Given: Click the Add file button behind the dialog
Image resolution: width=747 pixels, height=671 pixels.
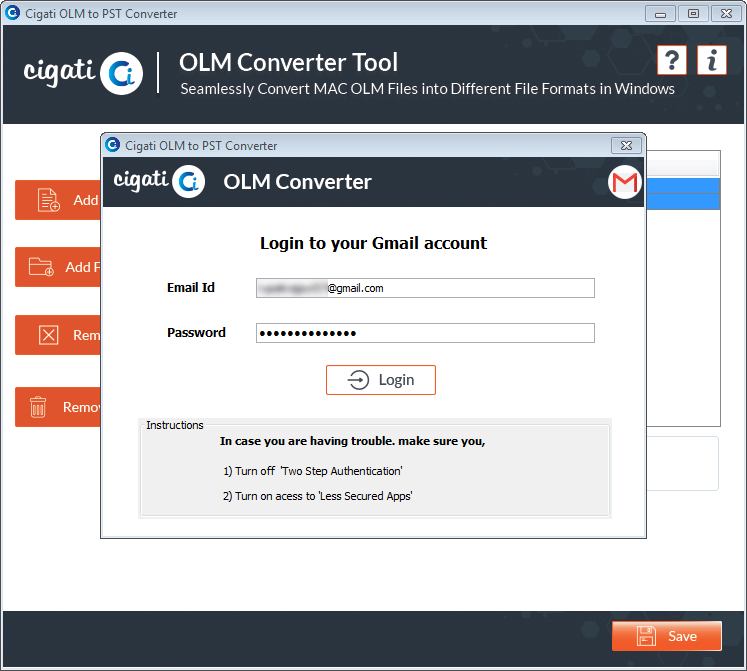Looking at the screenshot, I should click(x=58, y=200).
